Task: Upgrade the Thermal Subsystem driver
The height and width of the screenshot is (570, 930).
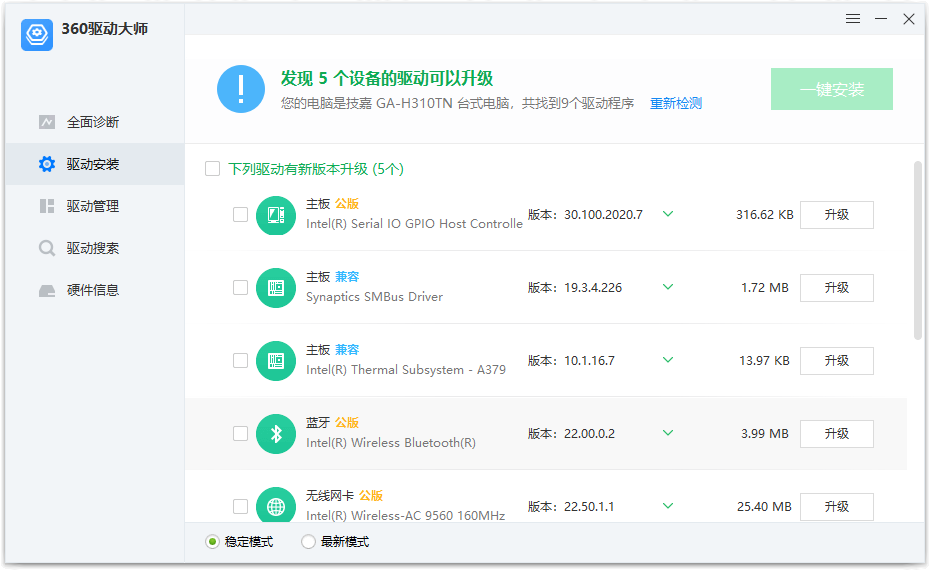Action: tap(836, 361)
